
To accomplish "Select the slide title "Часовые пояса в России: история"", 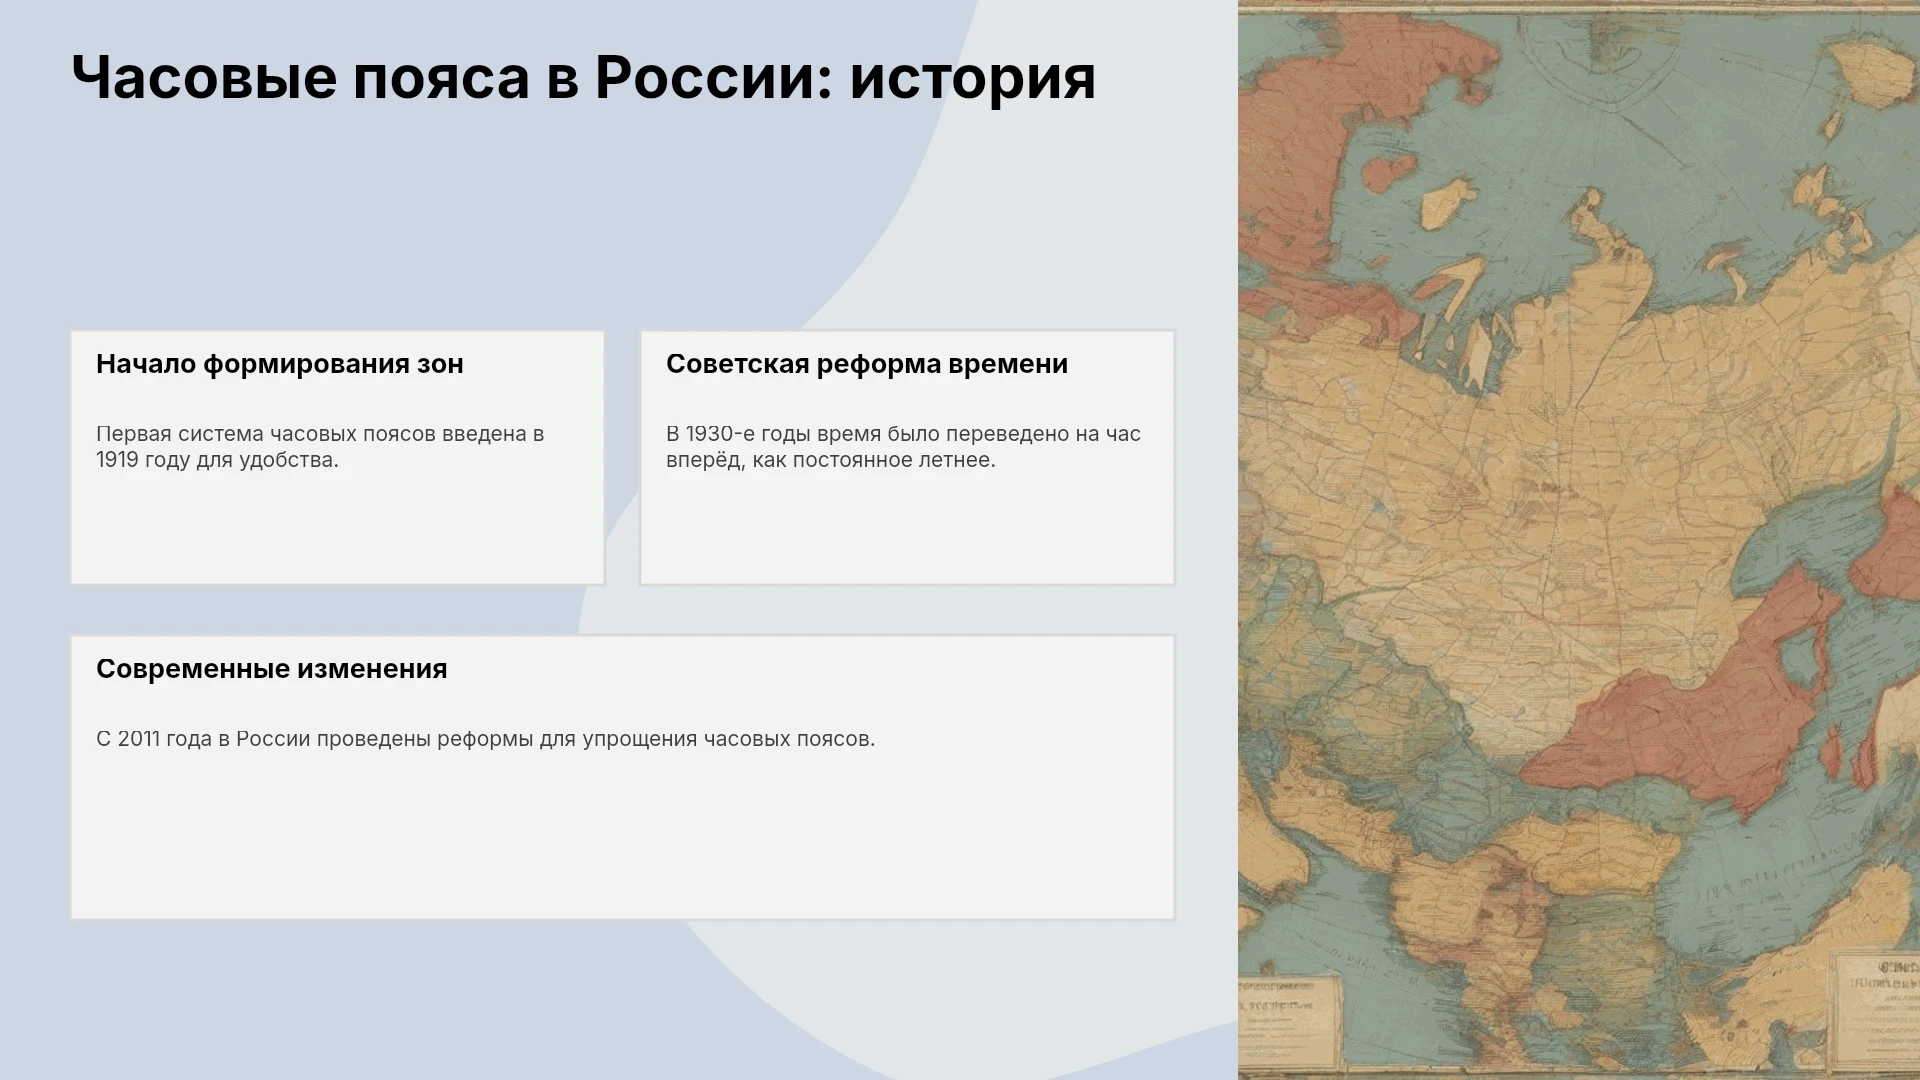I will (x=583, y=77).
